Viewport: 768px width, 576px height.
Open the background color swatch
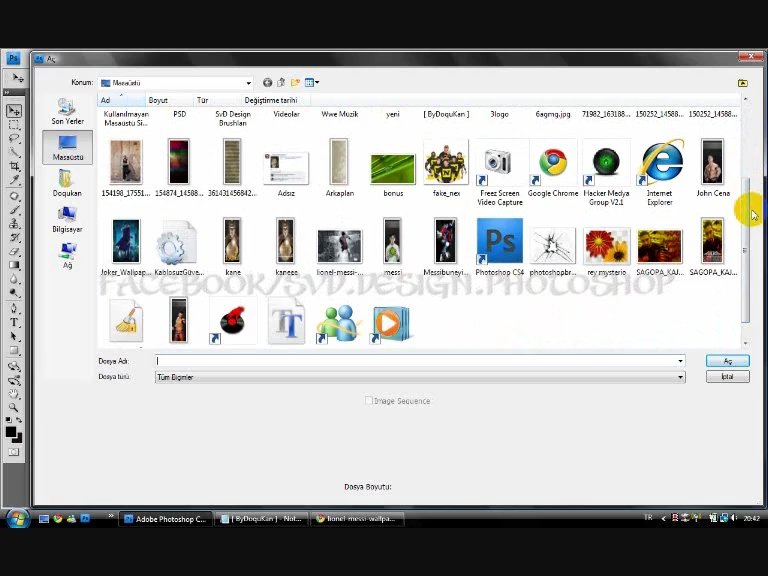[19, 438]
